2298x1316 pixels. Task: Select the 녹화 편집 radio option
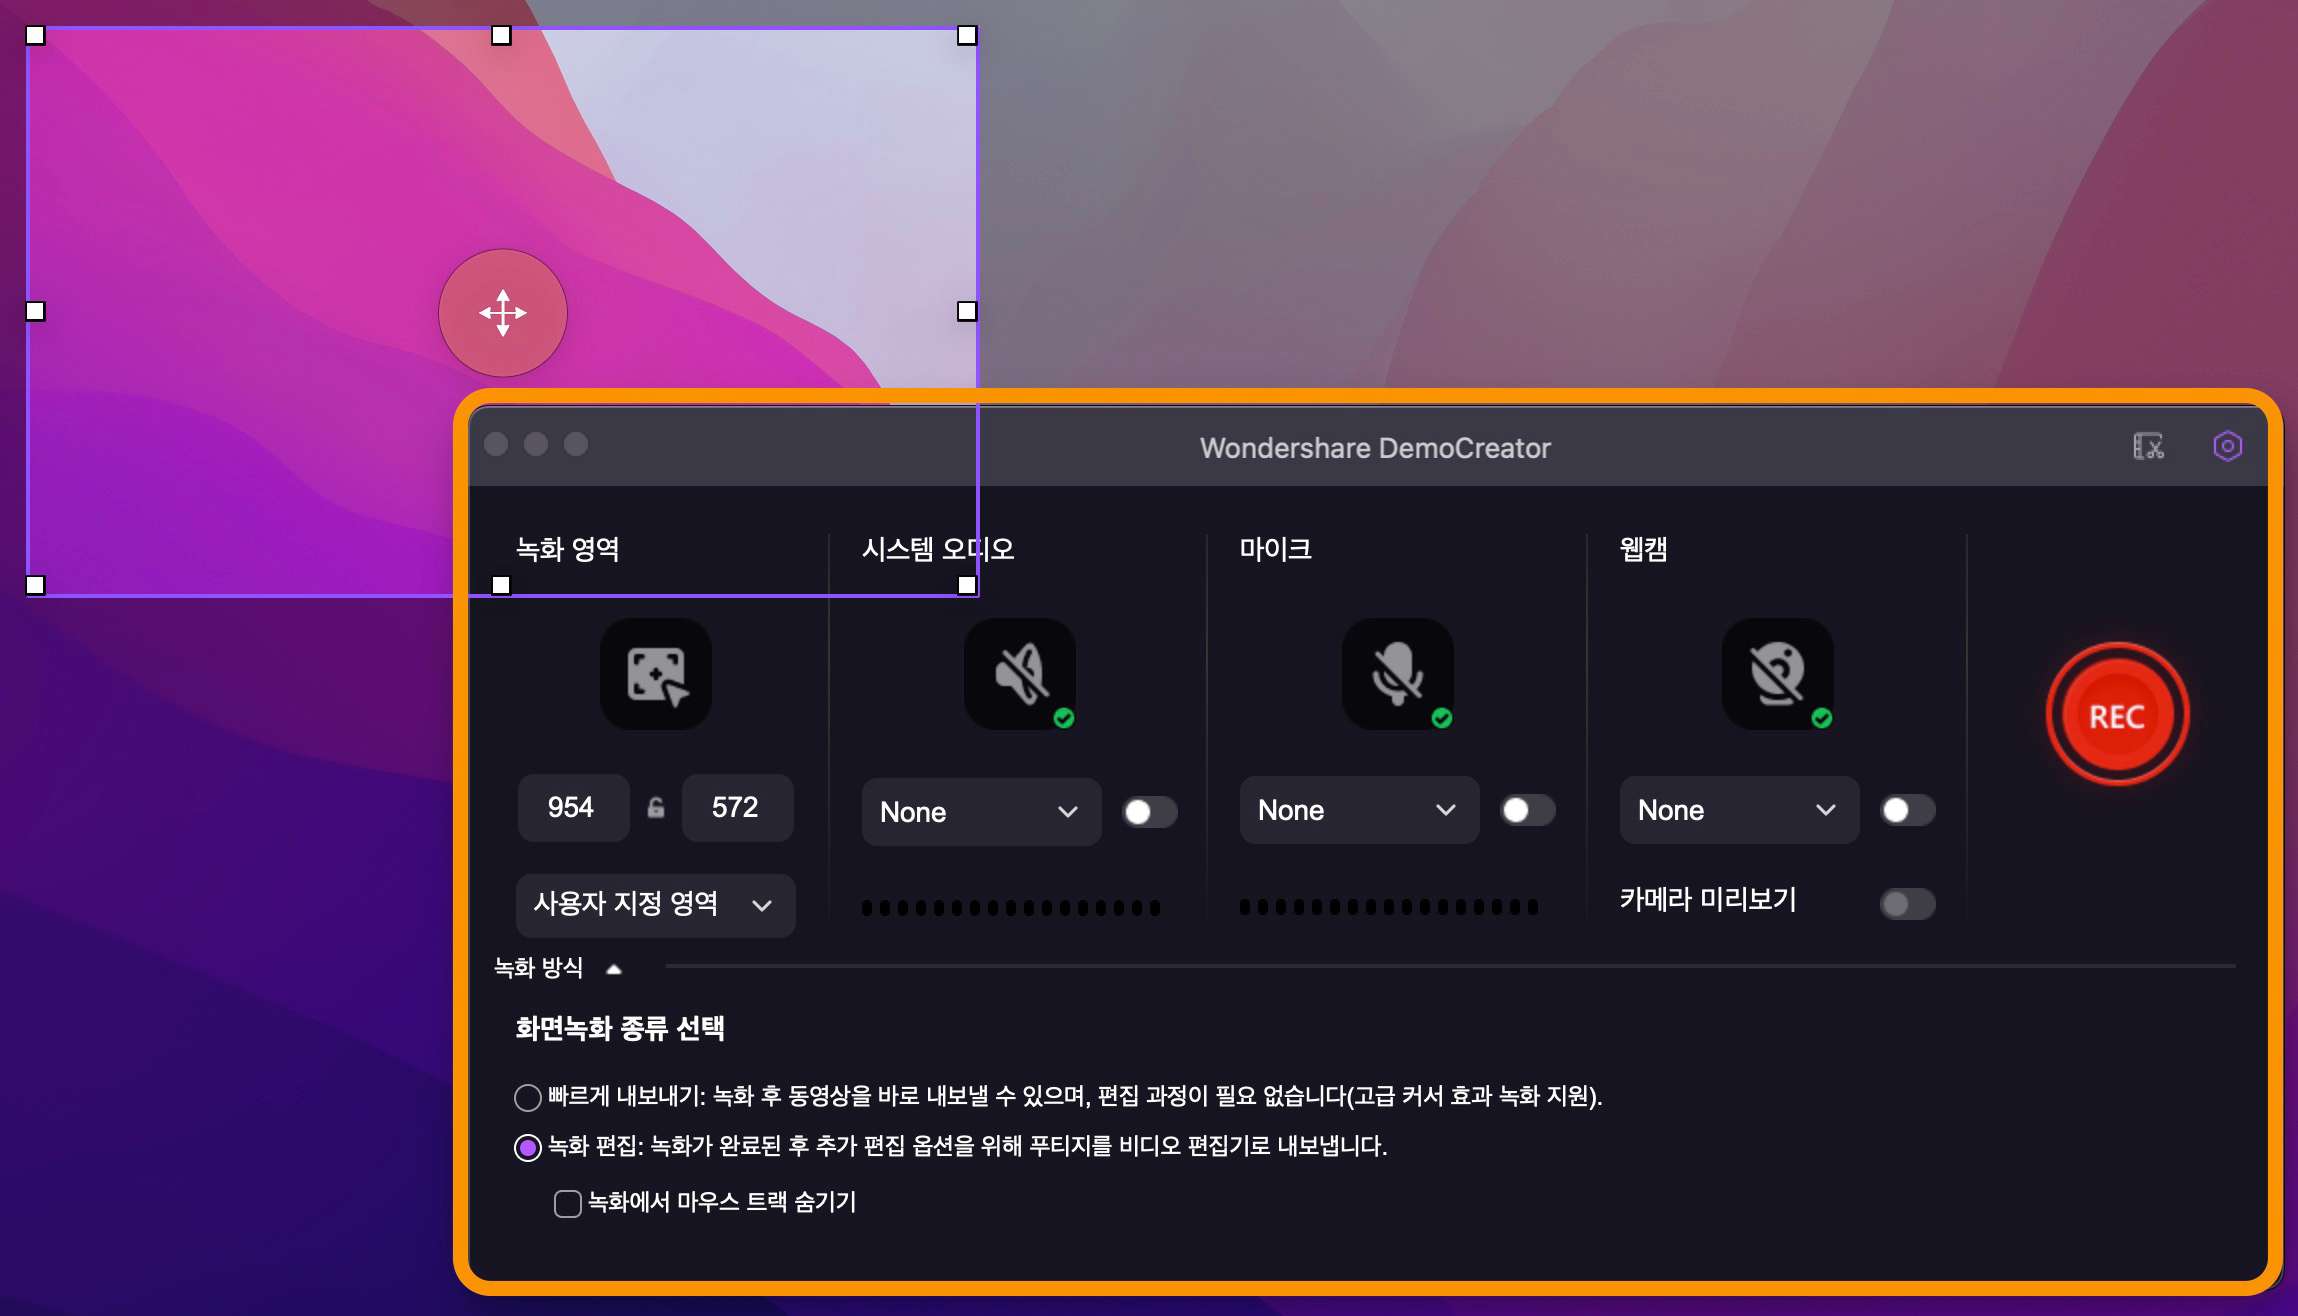[528, 1147]
